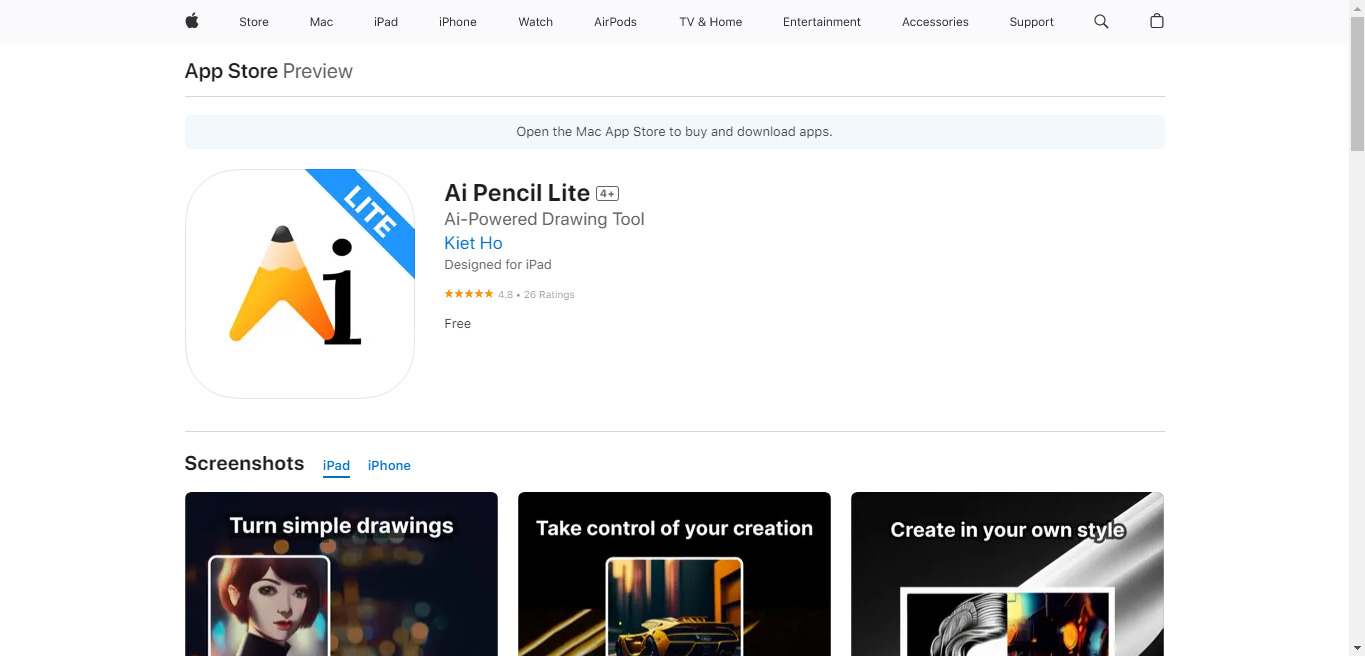Click the App Store heading link

pyautogui.click(x=231, y=71)
